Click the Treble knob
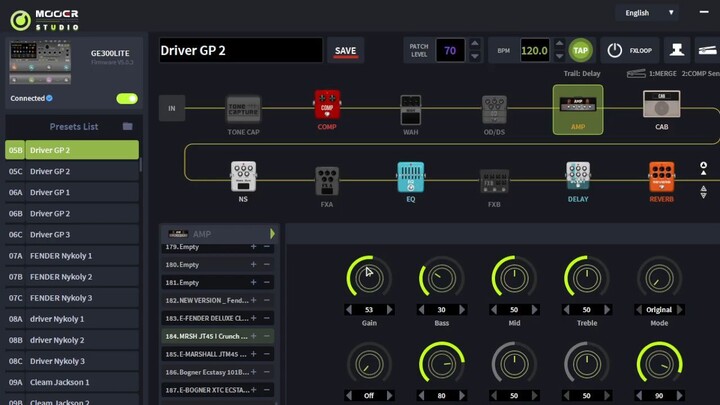720x405 pixels. (586, 278)
